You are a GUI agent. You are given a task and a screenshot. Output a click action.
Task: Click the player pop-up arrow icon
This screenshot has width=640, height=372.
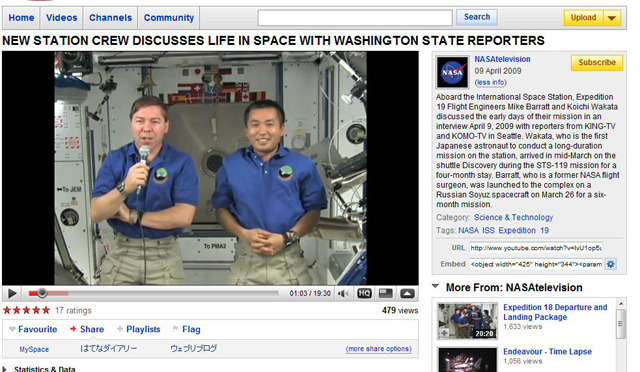click(407, 293)
